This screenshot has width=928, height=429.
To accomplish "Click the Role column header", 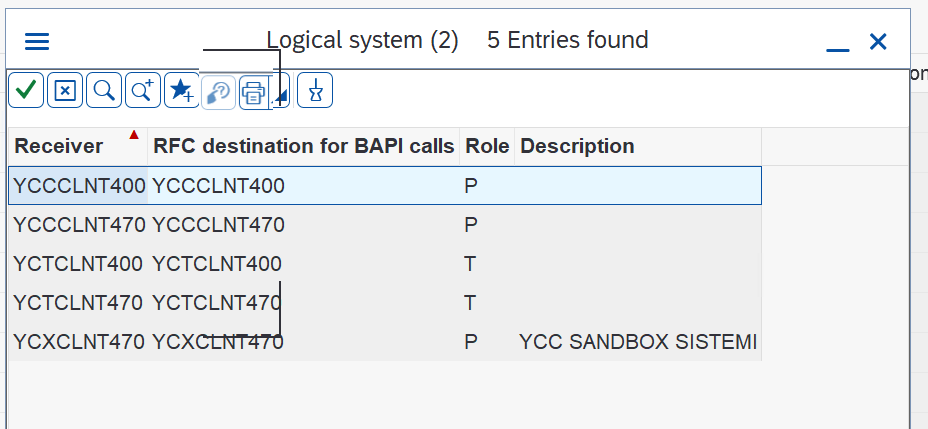I will tap(487, 146).
